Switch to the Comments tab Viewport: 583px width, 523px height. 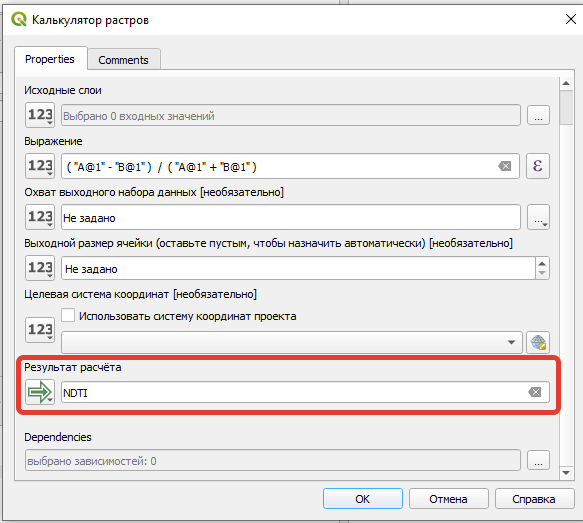click(123, 60)
